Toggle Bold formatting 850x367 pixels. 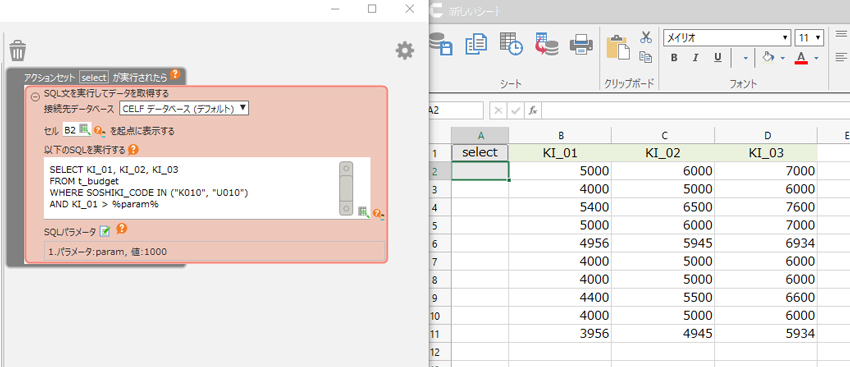[674, 58]
